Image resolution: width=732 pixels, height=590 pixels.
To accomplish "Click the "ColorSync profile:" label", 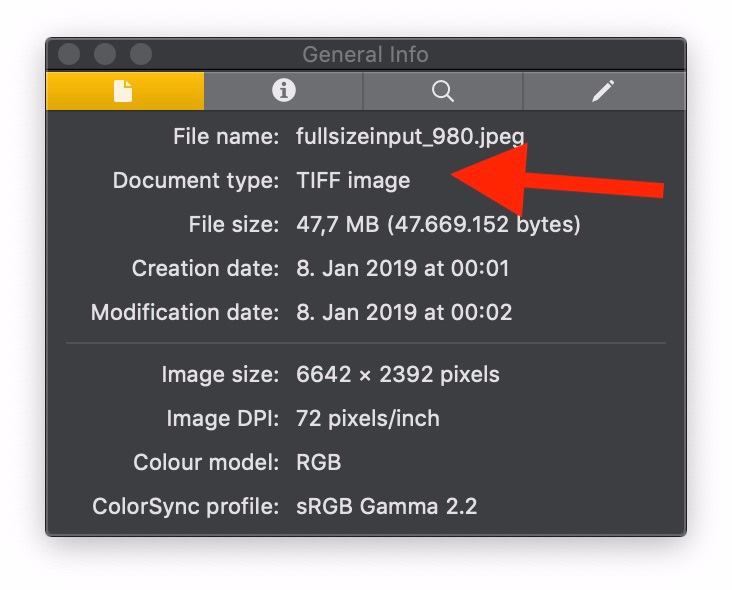I will point(185,507).
